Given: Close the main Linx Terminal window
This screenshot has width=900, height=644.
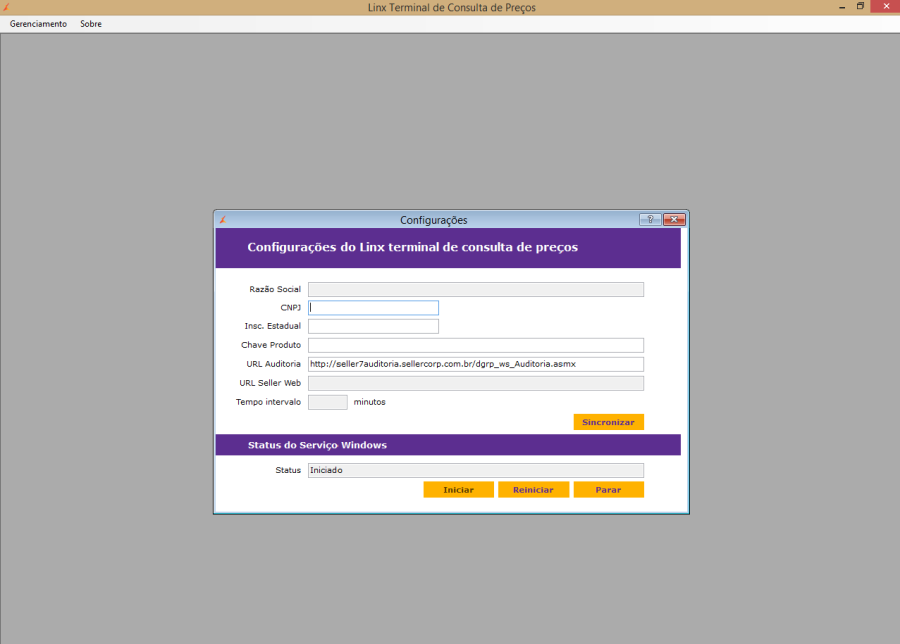Looking at the screenshot, I should click(x=886, y=6).
